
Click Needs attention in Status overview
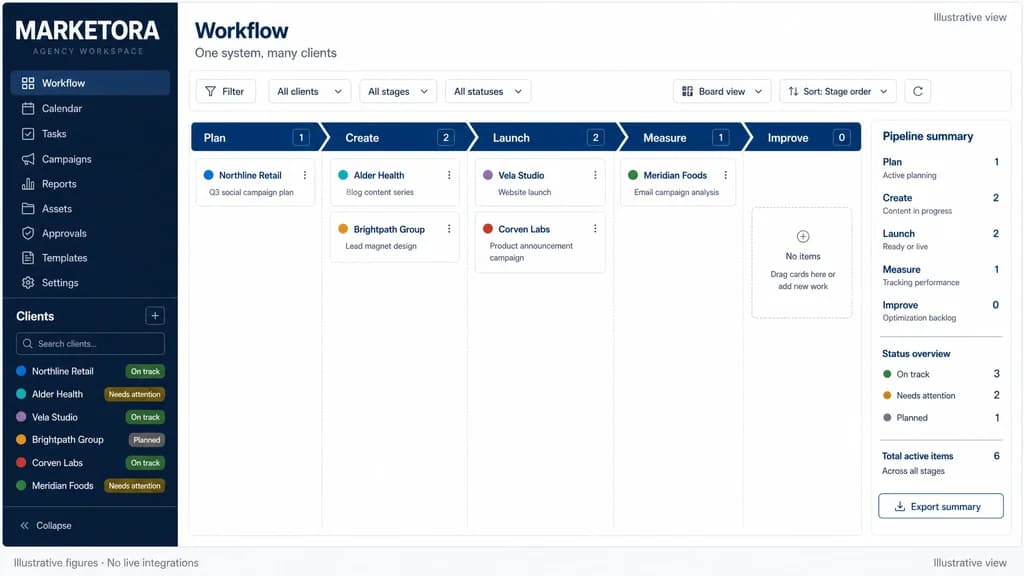pyautogui.click(x=940, y=395)
